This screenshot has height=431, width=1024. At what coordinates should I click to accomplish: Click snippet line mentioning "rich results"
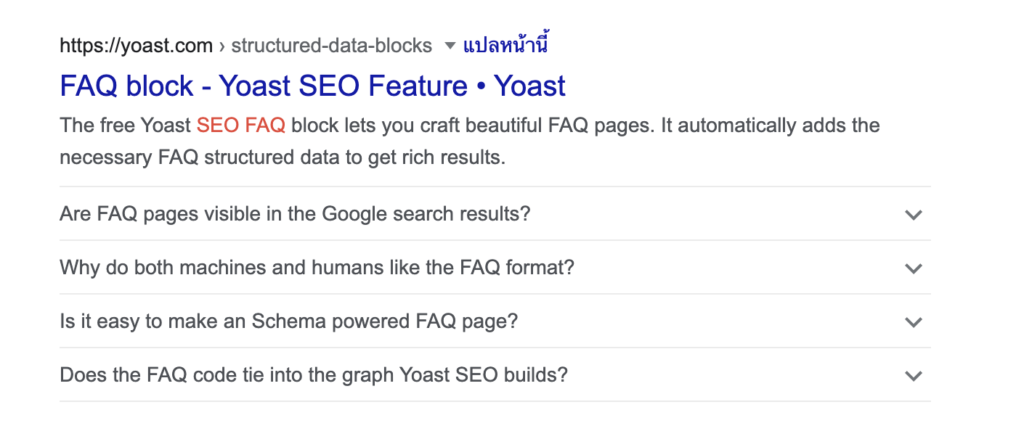283,158
